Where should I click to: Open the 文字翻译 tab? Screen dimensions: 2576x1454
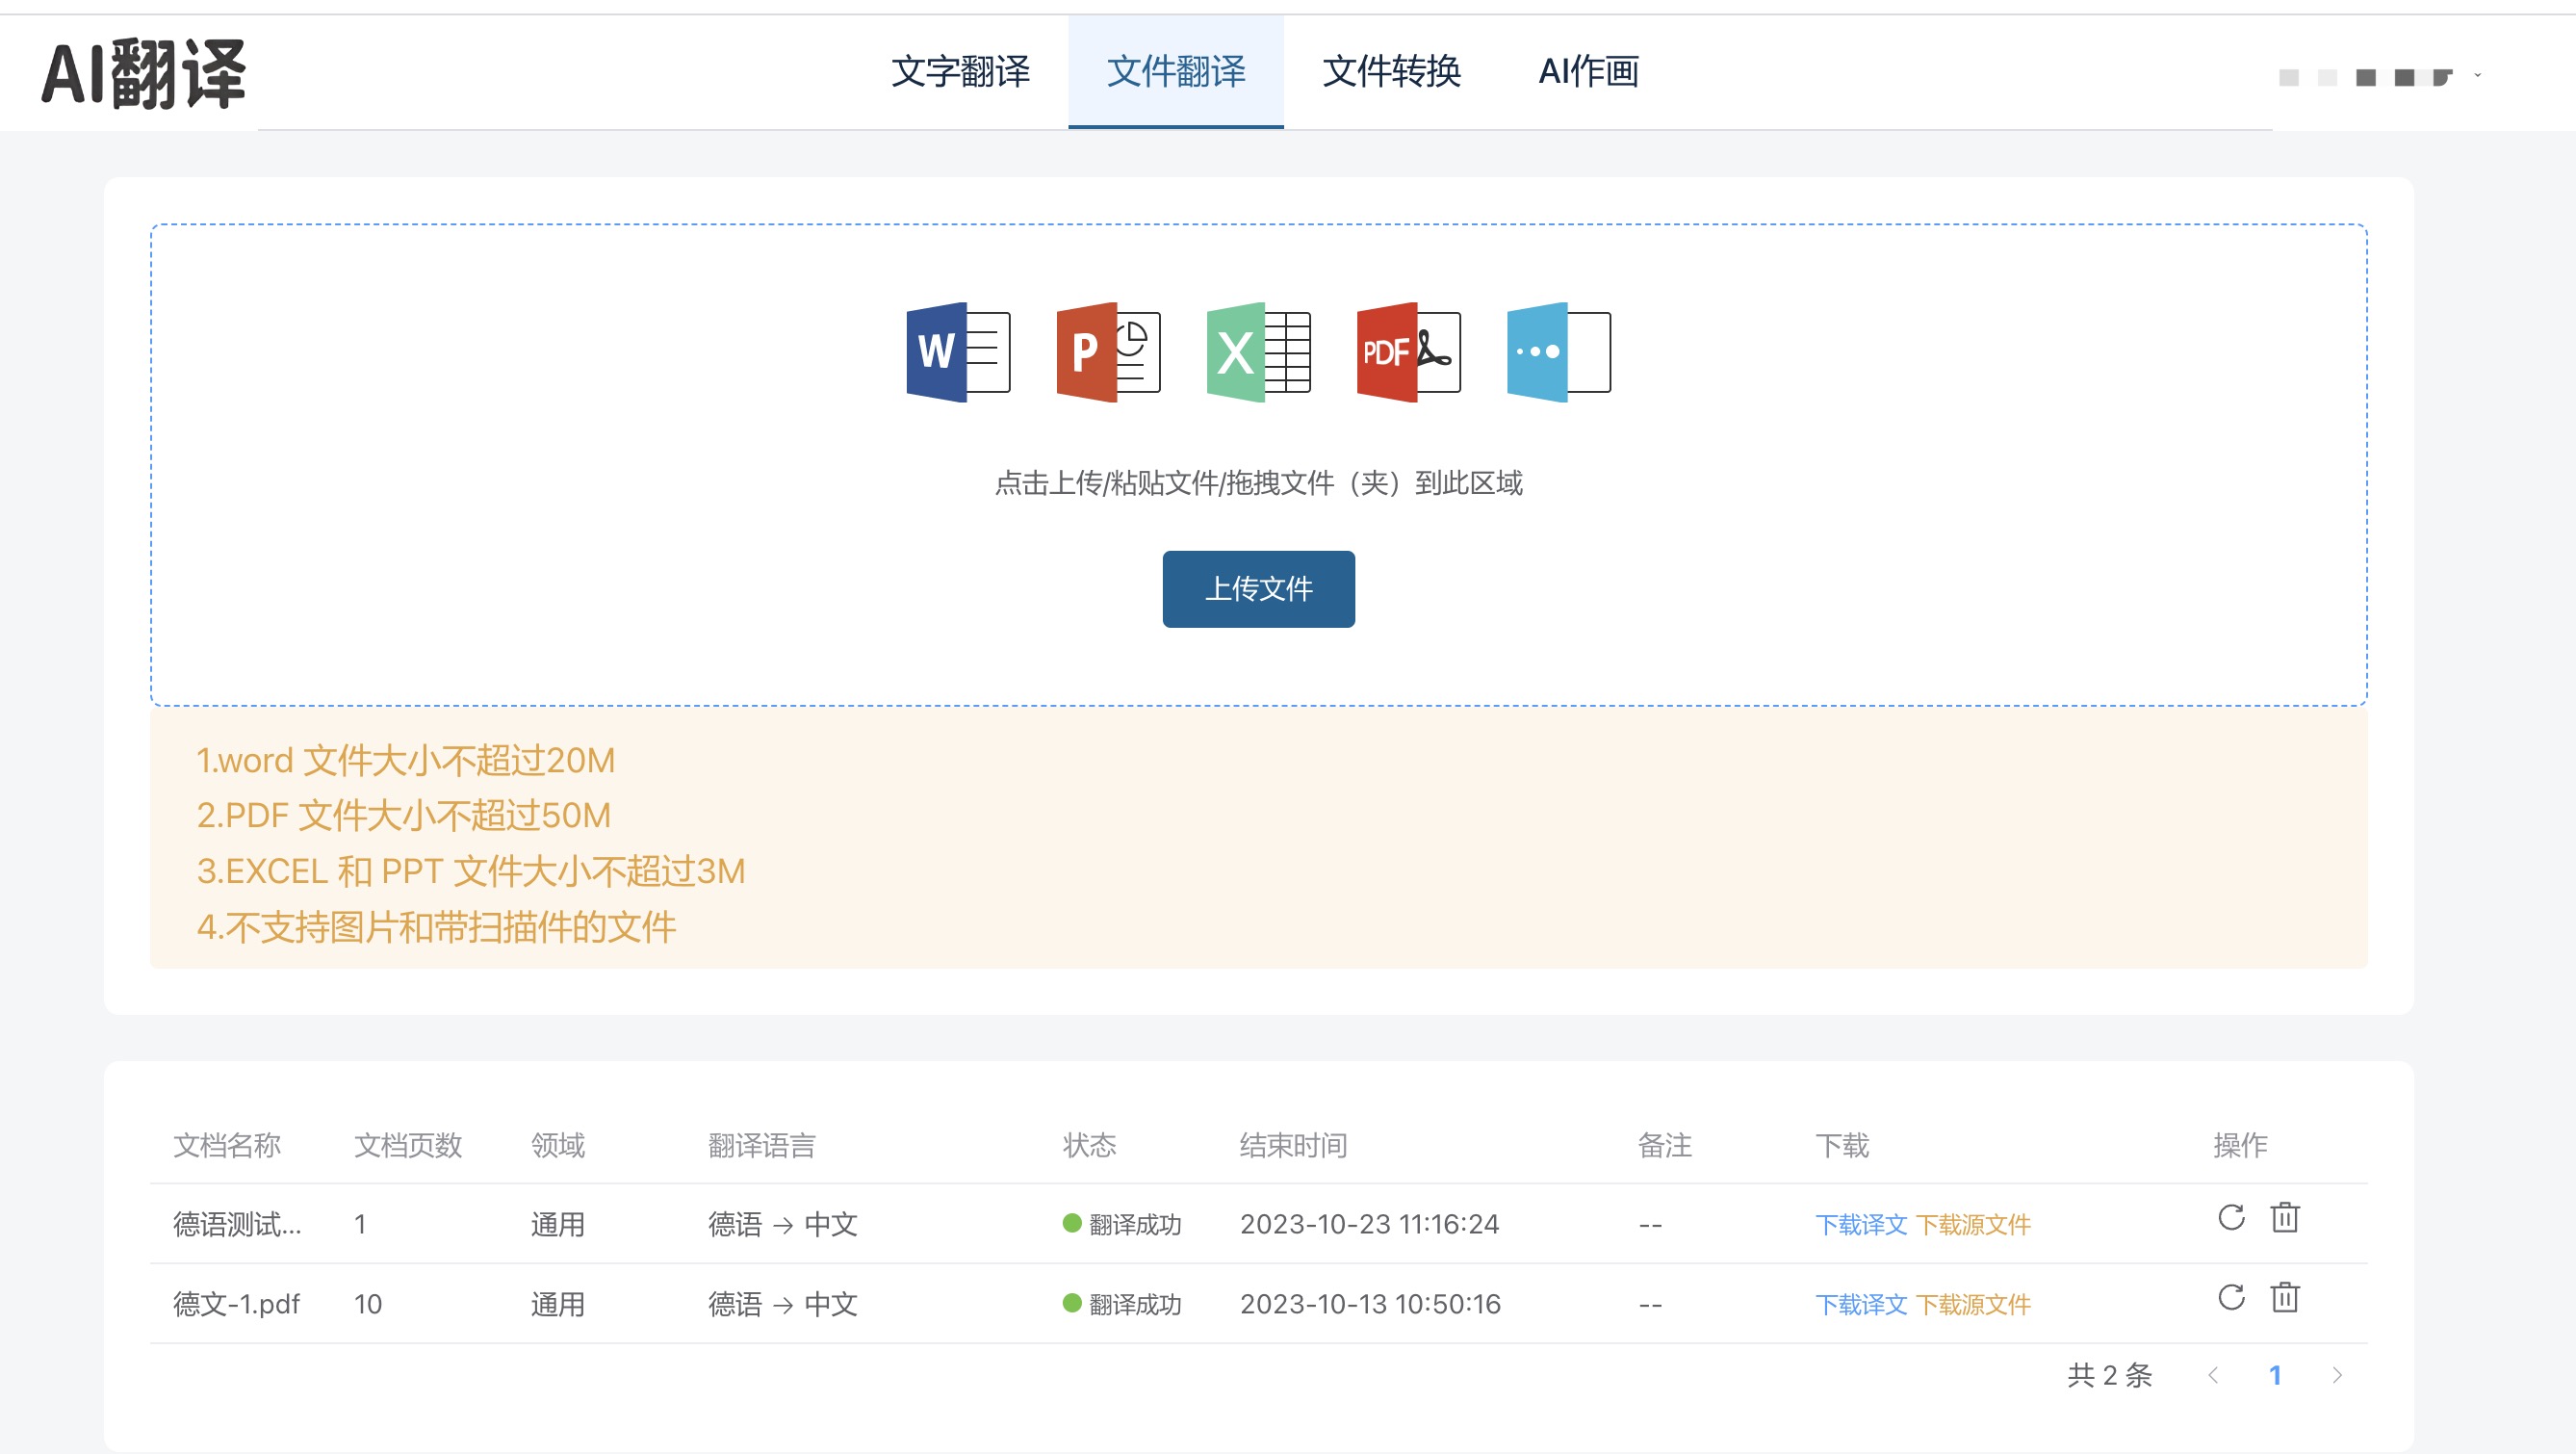[960, 72]
